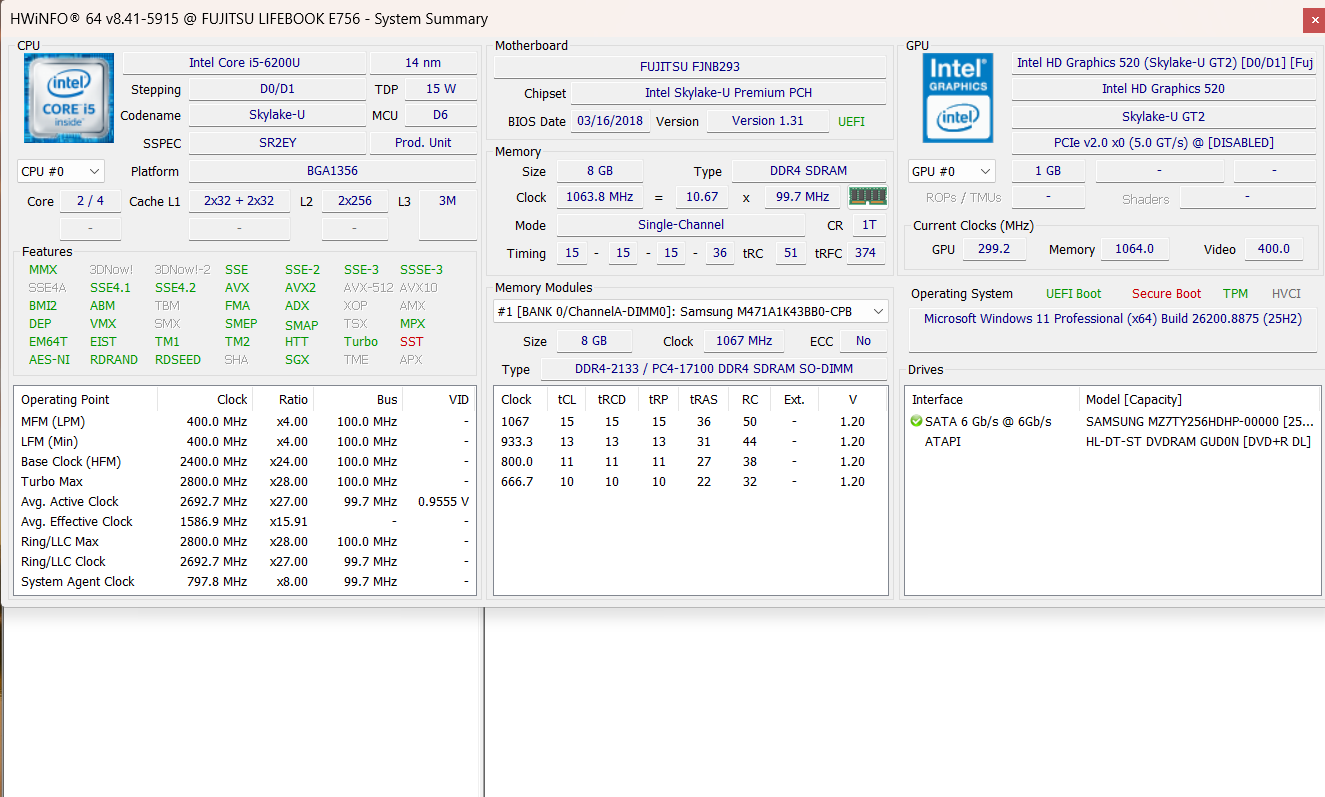Click the Skylake-U codename field
The image size is (1325, 797).
point(277,115)
